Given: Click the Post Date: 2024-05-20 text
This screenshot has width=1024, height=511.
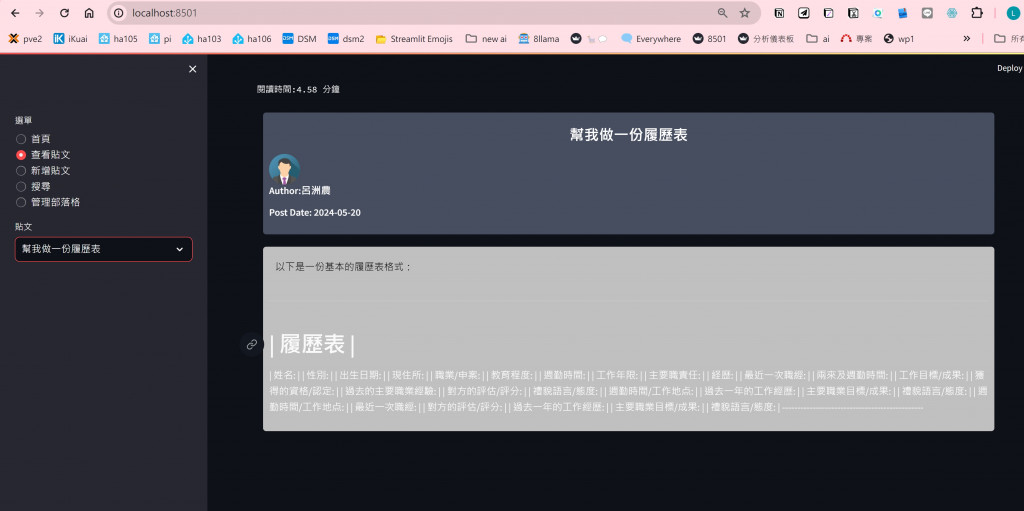Looking at the screenshot, I should (x=315, y=213).
